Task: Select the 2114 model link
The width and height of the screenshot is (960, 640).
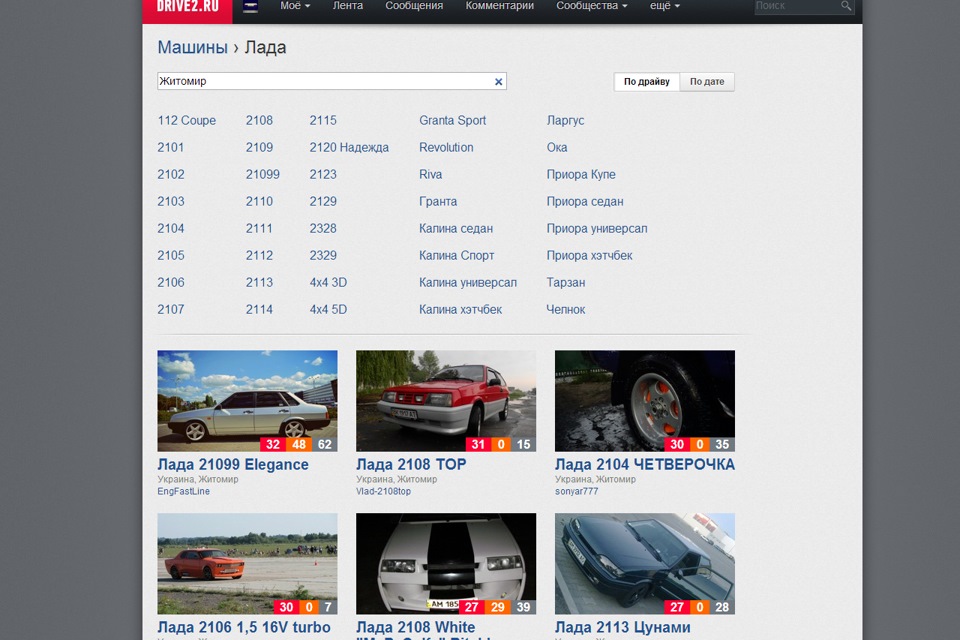Action: 260,309
